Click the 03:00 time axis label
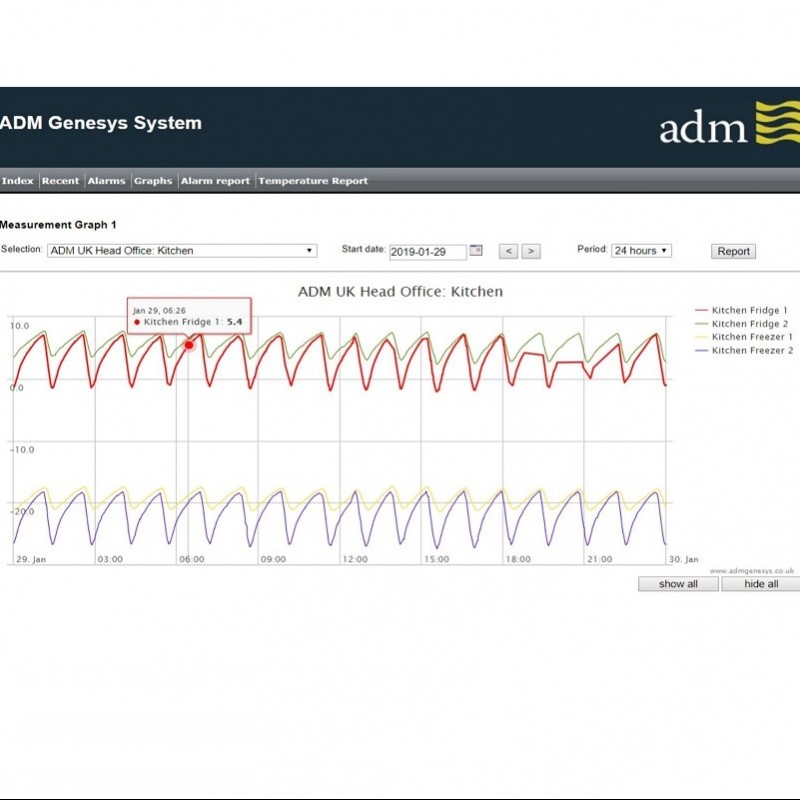Screen dimensions: 800x800 pyautogui.click(x=110, y=559)
